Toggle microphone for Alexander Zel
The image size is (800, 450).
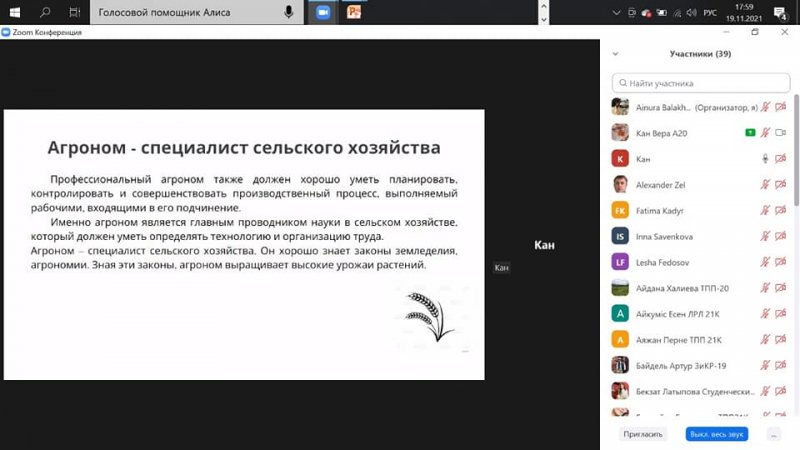tap(765, 185)
